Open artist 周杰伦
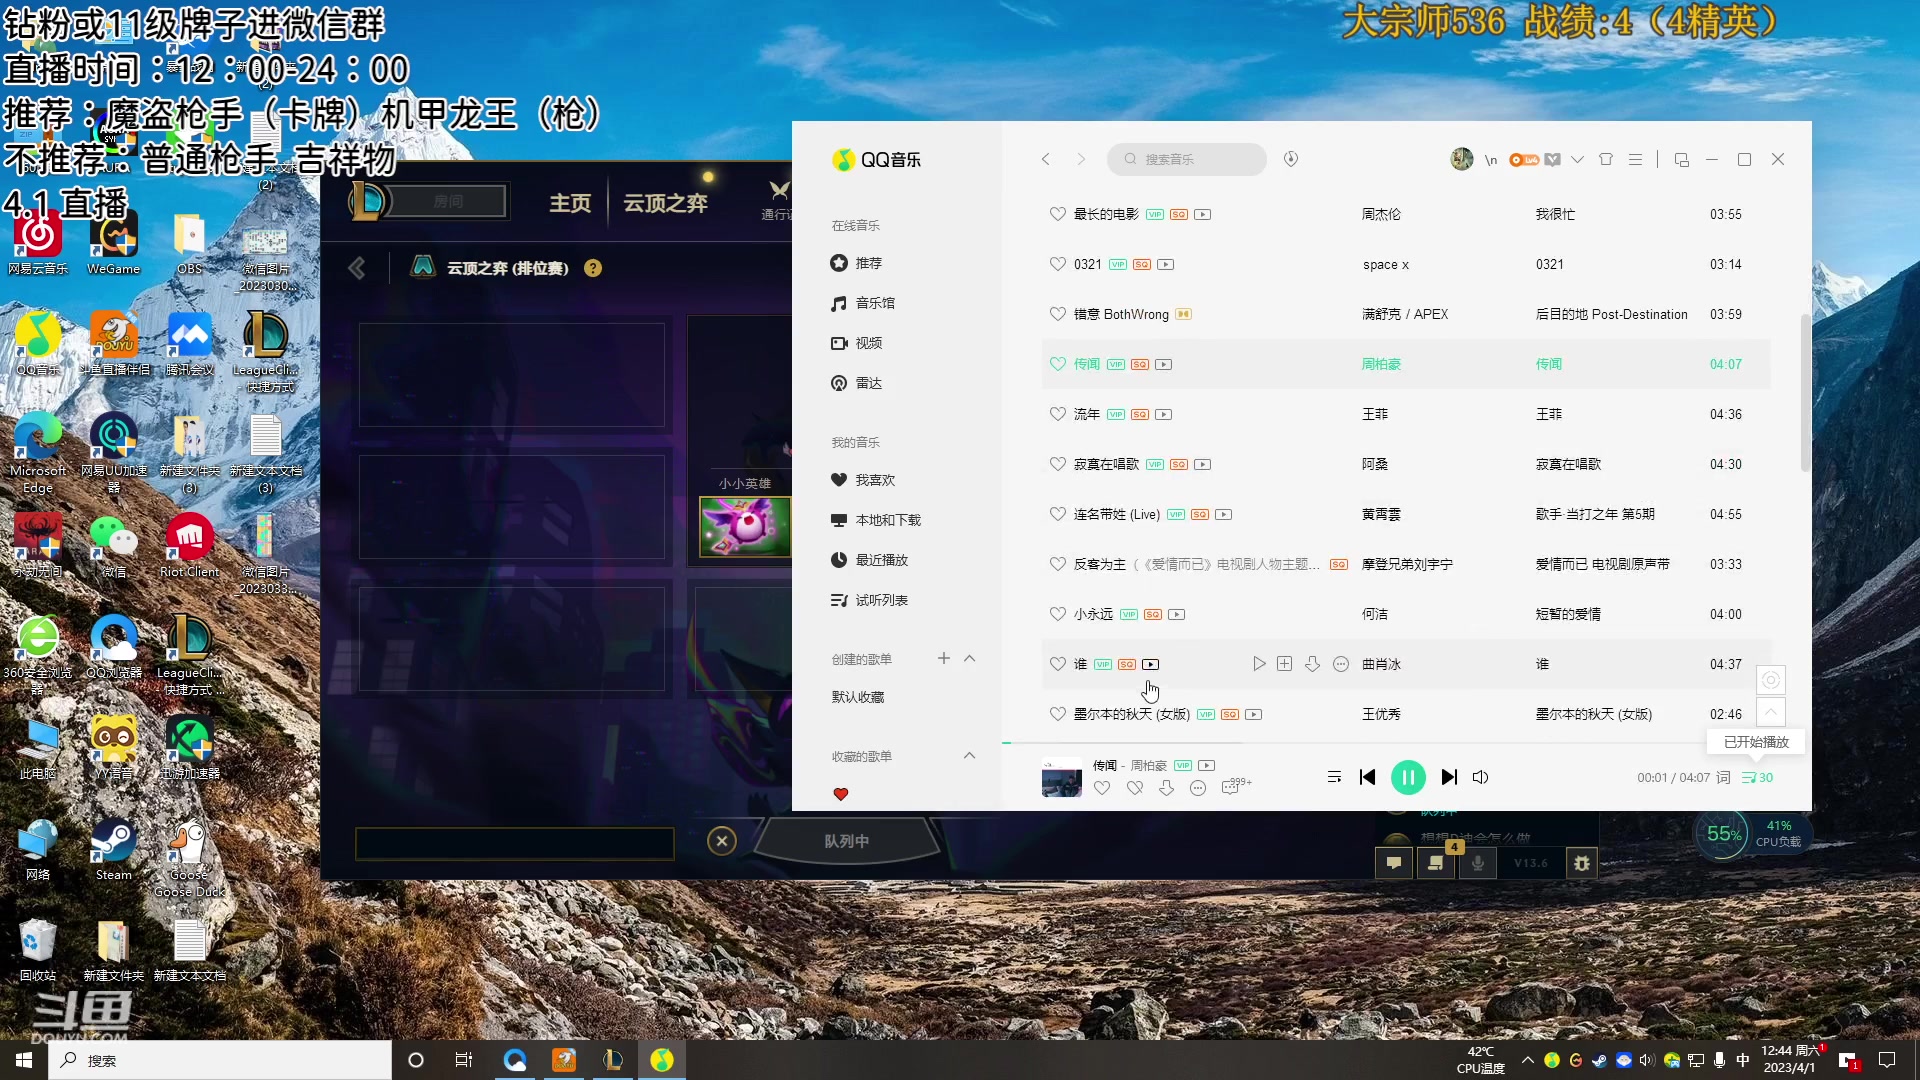Image resolution: width=1920 pixels, height=1080 pixels. [x=1381, y=214]
